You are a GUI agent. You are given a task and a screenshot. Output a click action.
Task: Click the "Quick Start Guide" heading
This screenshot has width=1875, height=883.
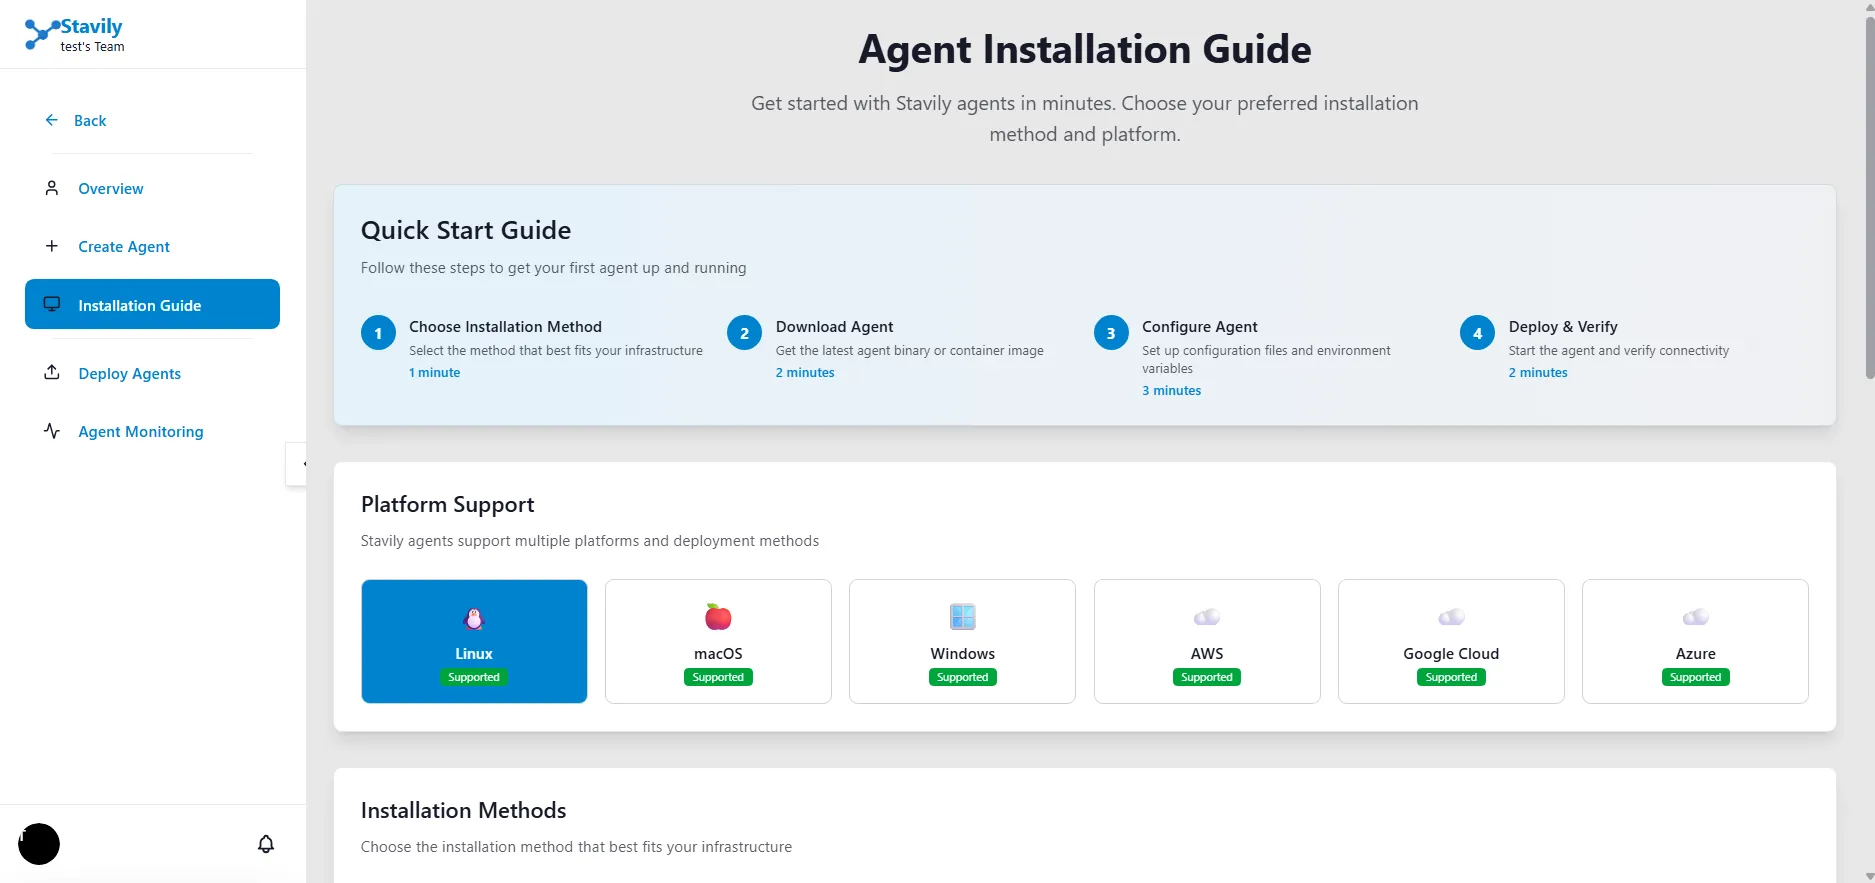[x=466, y=230]
